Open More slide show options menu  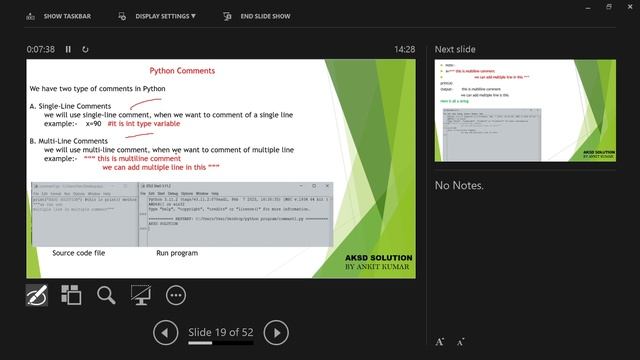pyautogui.click(x=176, y=295)
